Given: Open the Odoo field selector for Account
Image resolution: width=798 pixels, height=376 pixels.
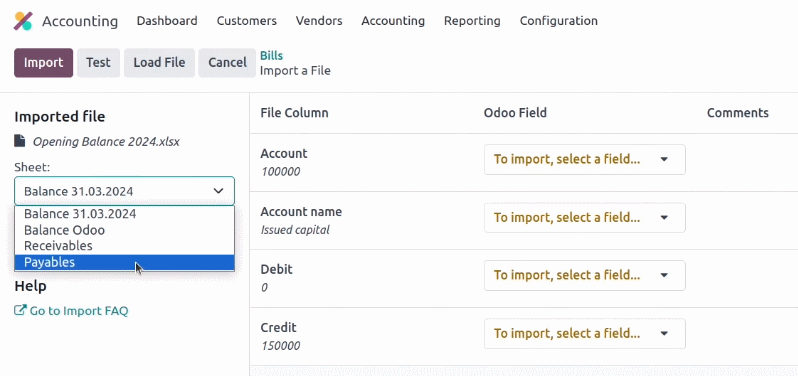Looking at the screenshot, I should [x=584, y=159].
